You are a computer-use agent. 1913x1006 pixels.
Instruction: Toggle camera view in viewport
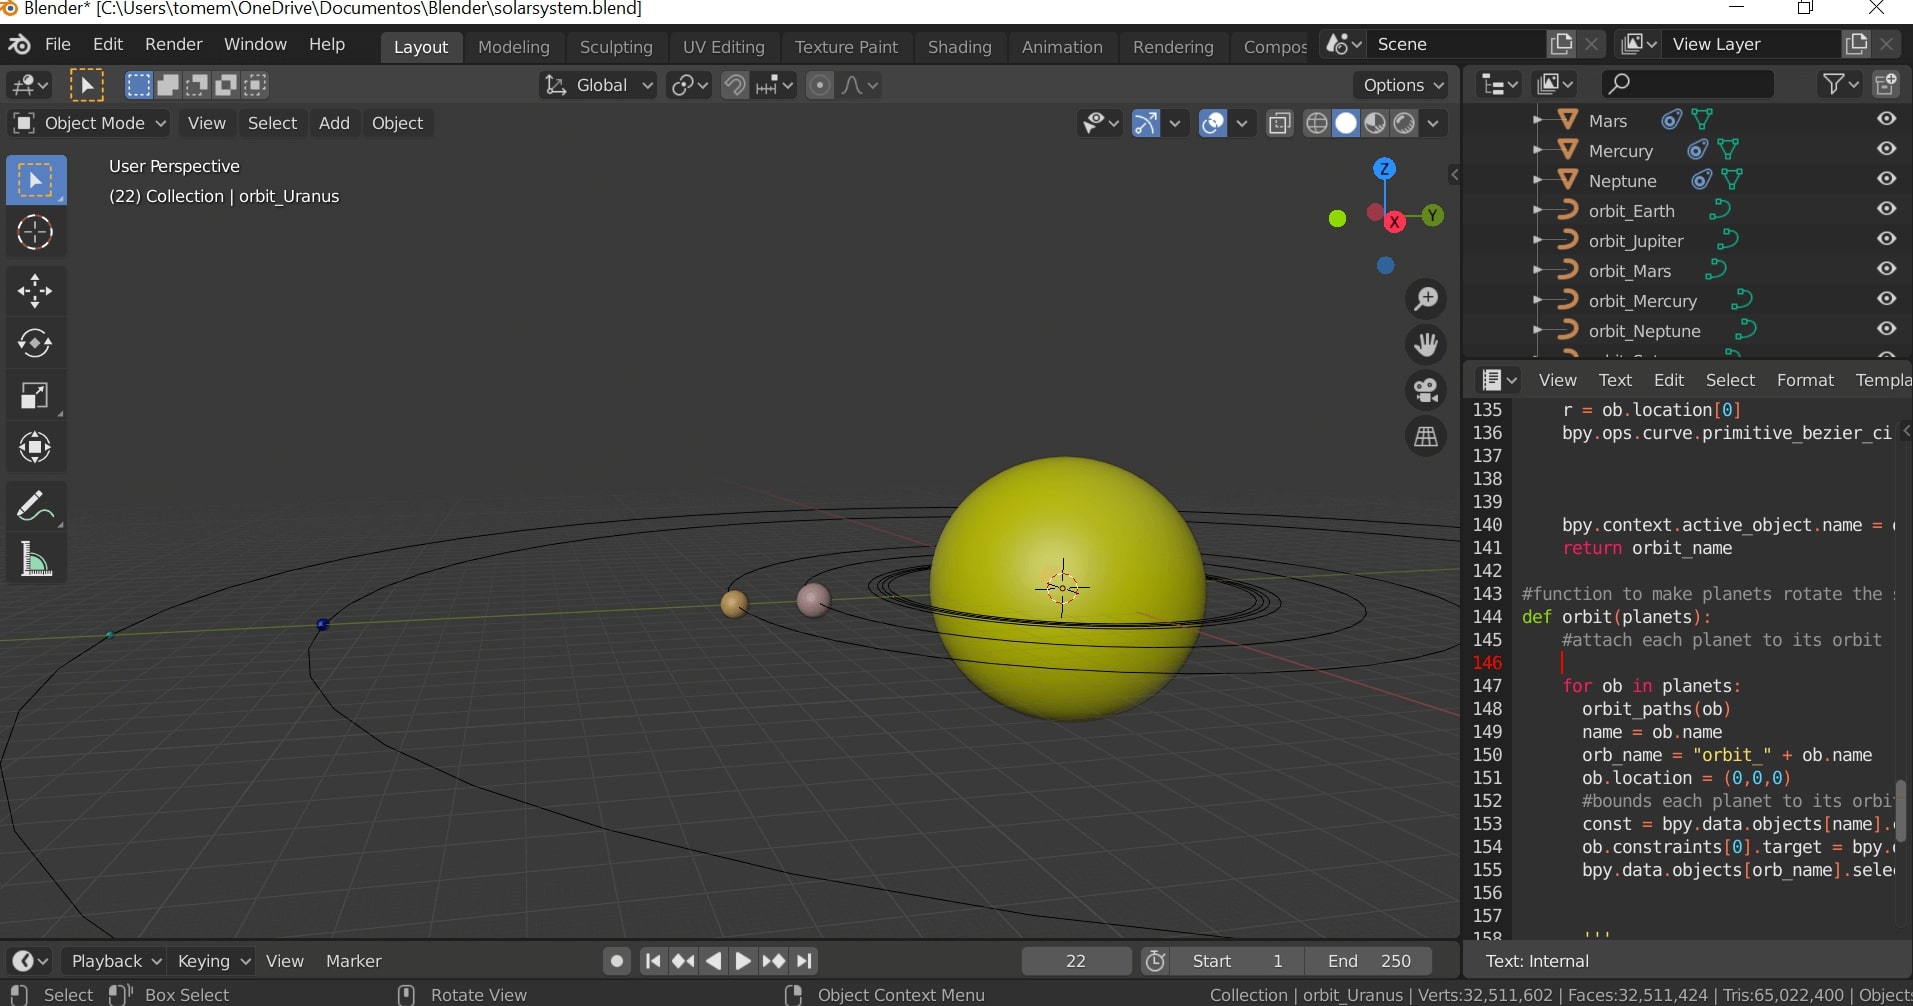pyautogui.click(x=1426, y=390)
